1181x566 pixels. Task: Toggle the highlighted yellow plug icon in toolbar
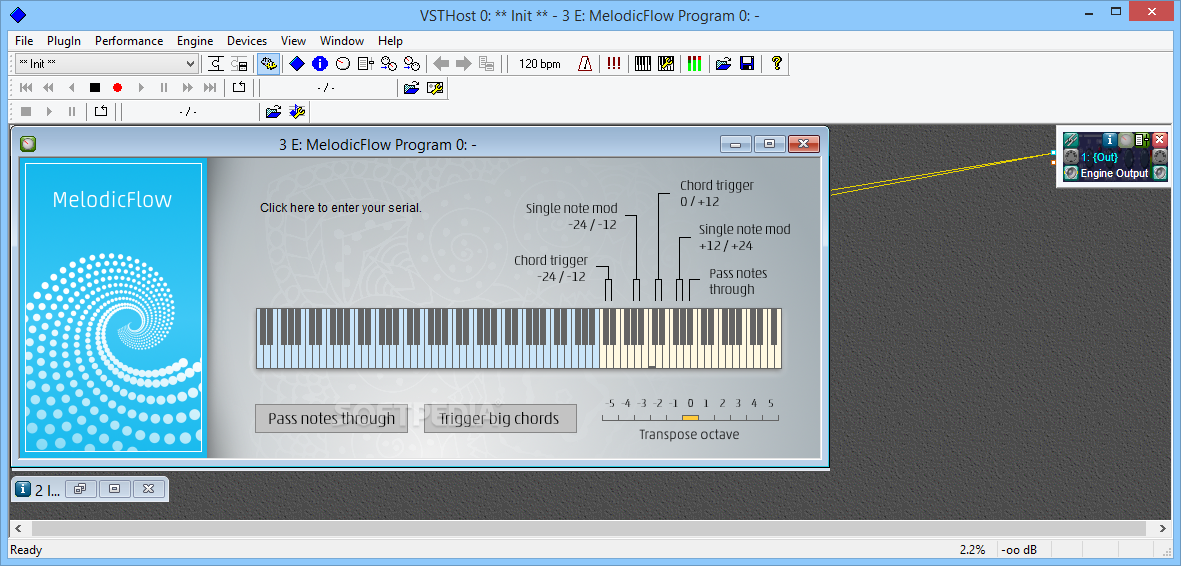pyautogui.click(x=268, y=64)
